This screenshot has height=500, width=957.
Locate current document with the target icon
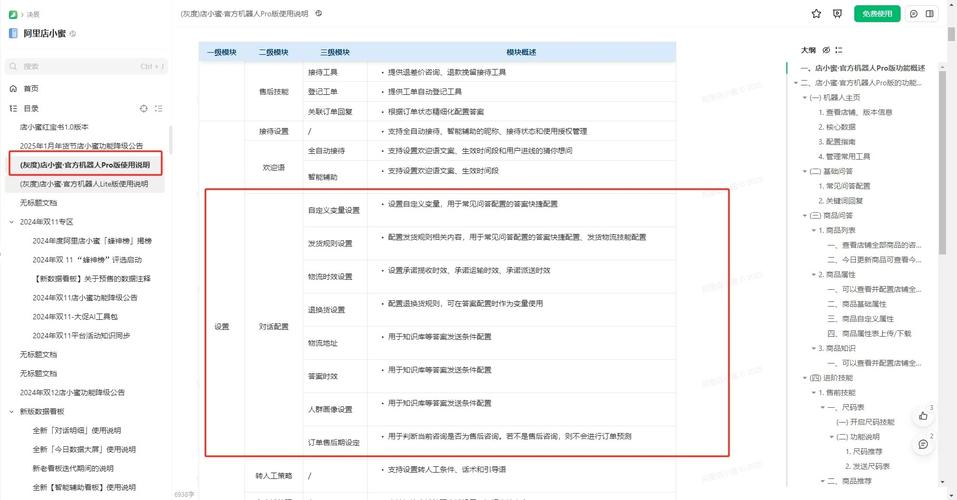point(143,108)
